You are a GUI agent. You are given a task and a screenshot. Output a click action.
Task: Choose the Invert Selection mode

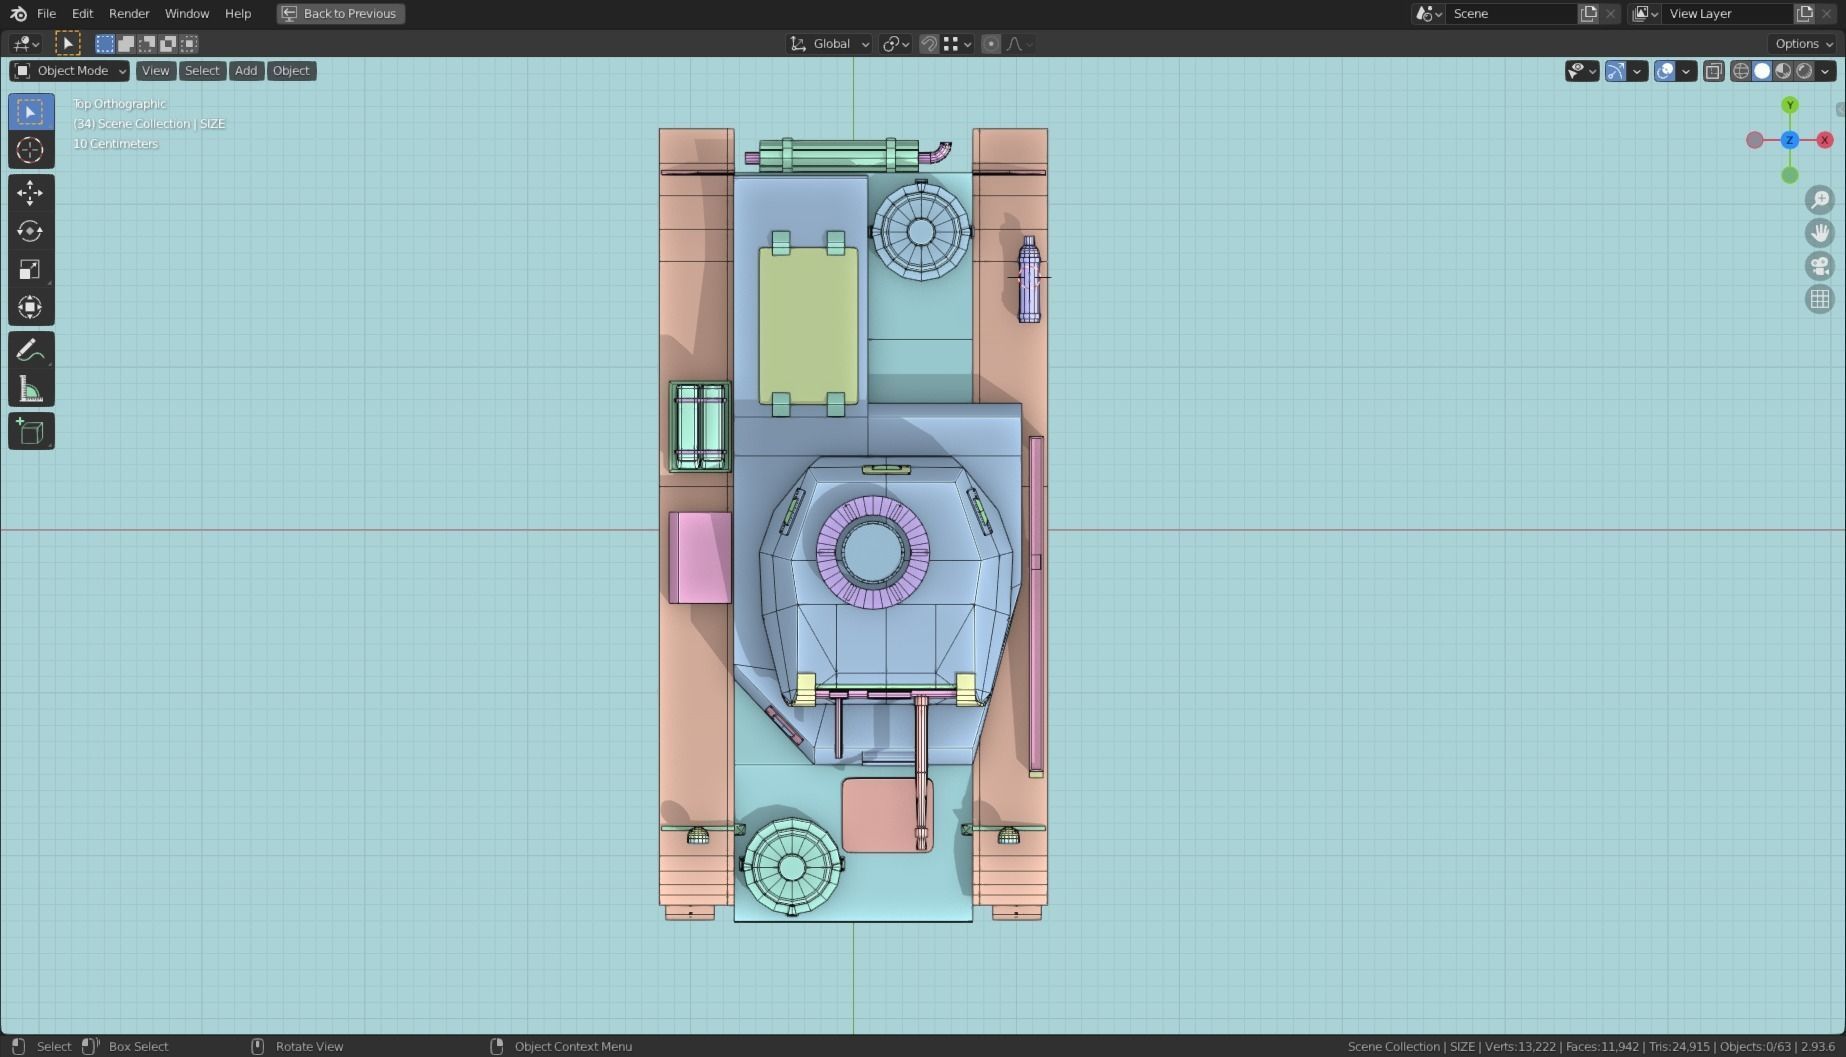[x=168, y=43]
